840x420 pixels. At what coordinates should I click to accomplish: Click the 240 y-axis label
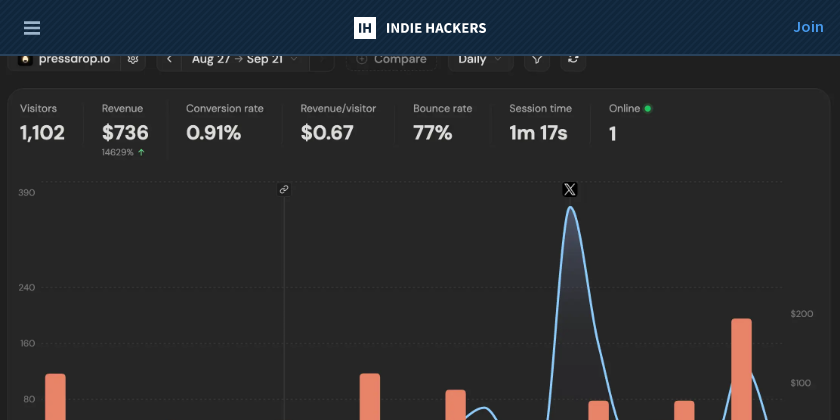[x=27, y=288]
